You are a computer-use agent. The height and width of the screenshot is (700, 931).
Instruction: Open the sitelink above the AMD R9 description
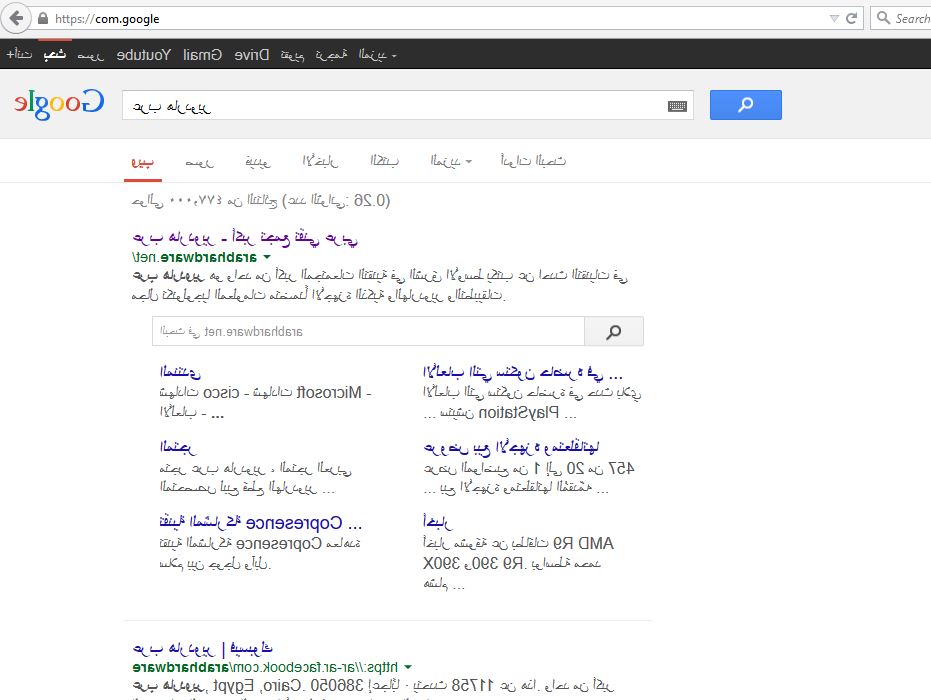tap(438, 522)
